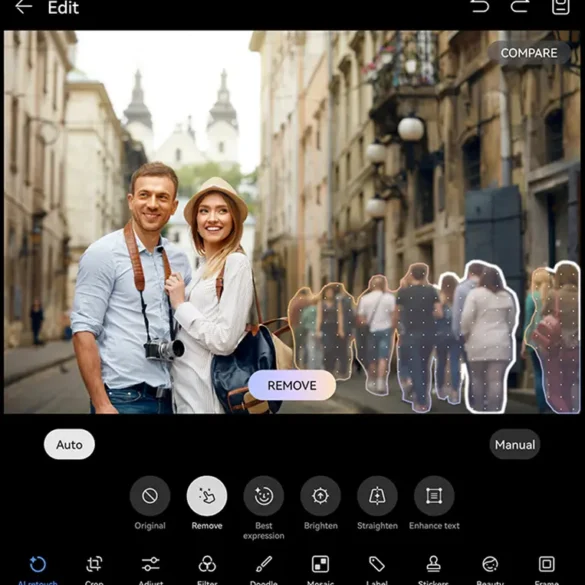Go back using the arrow beside Edit
Image resolution: width=585 pixels, height=585 pixels.
(24, 7)
